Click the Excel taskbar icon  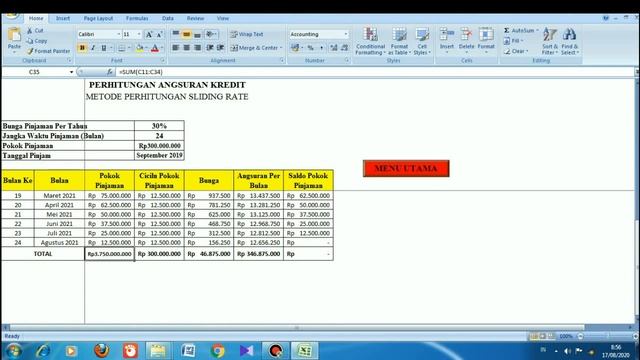[304, 351]
